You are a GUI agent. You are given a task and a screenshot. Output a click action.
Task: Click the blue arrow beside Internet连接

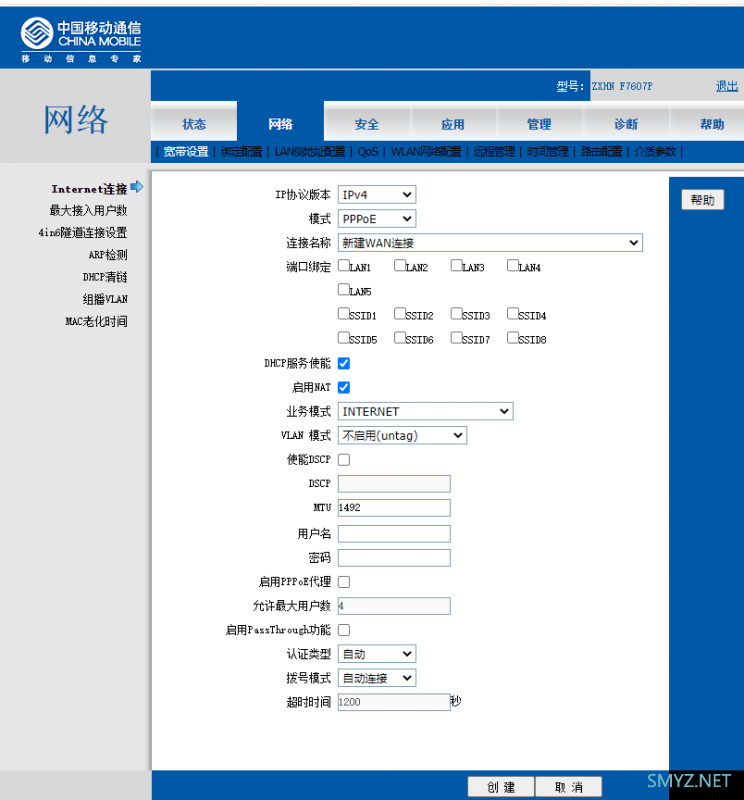pyautogui.click(x=137, y=187)
